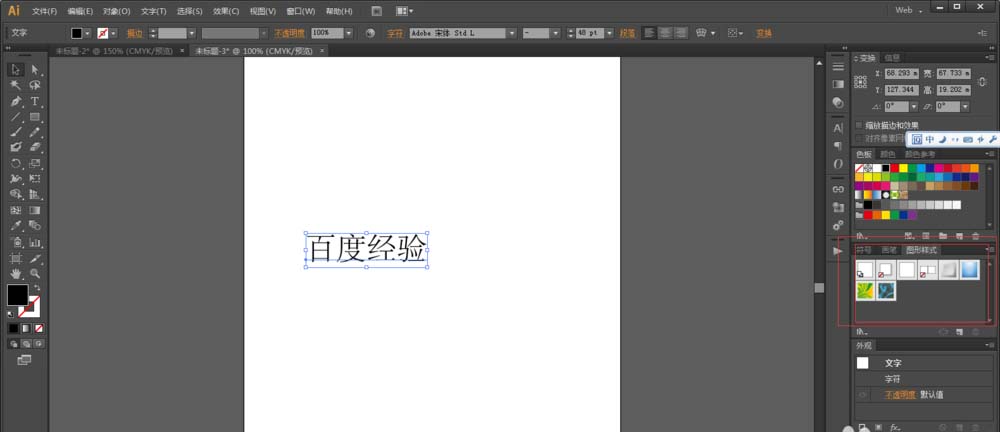Select the Eyedropper tool
Image resolution: width=1000 pixels, height=432 pixels.
coord(17,226)
